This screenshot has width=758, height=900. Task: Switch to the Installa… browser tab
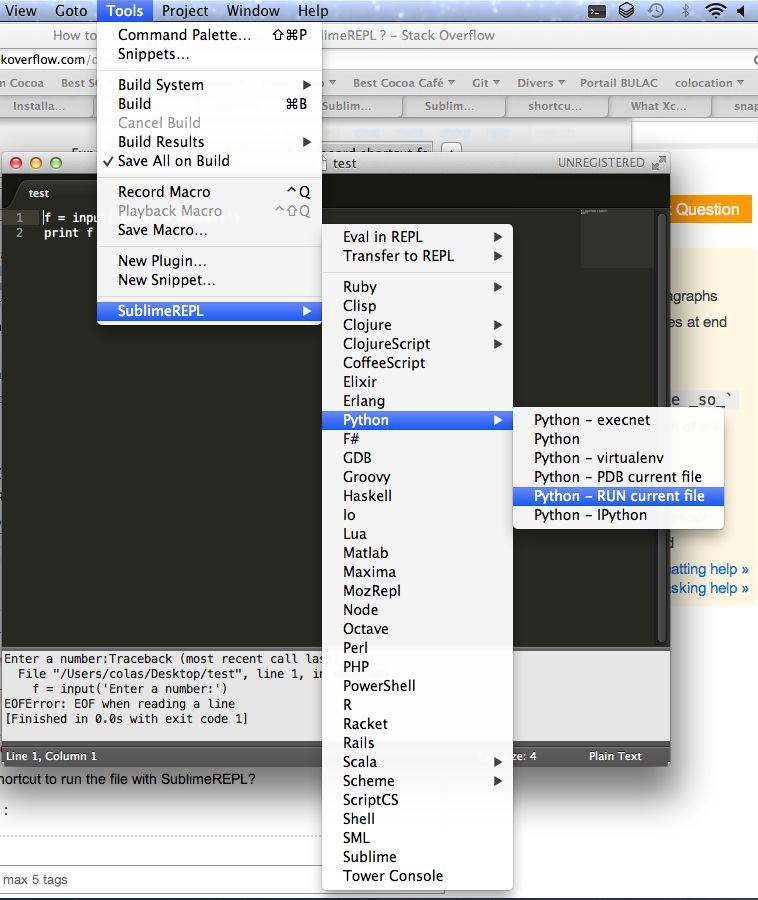pos(39,106)
